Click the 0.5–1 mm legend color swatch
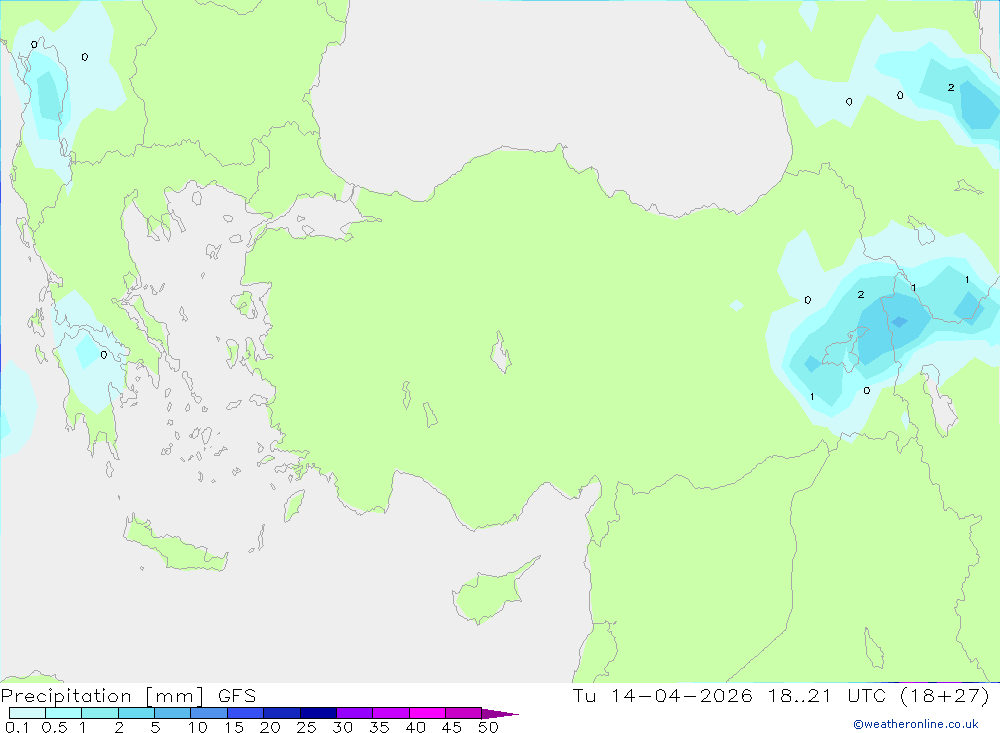Image resolution: width=1000 pixels, height=733 pixels. (64, 713)
